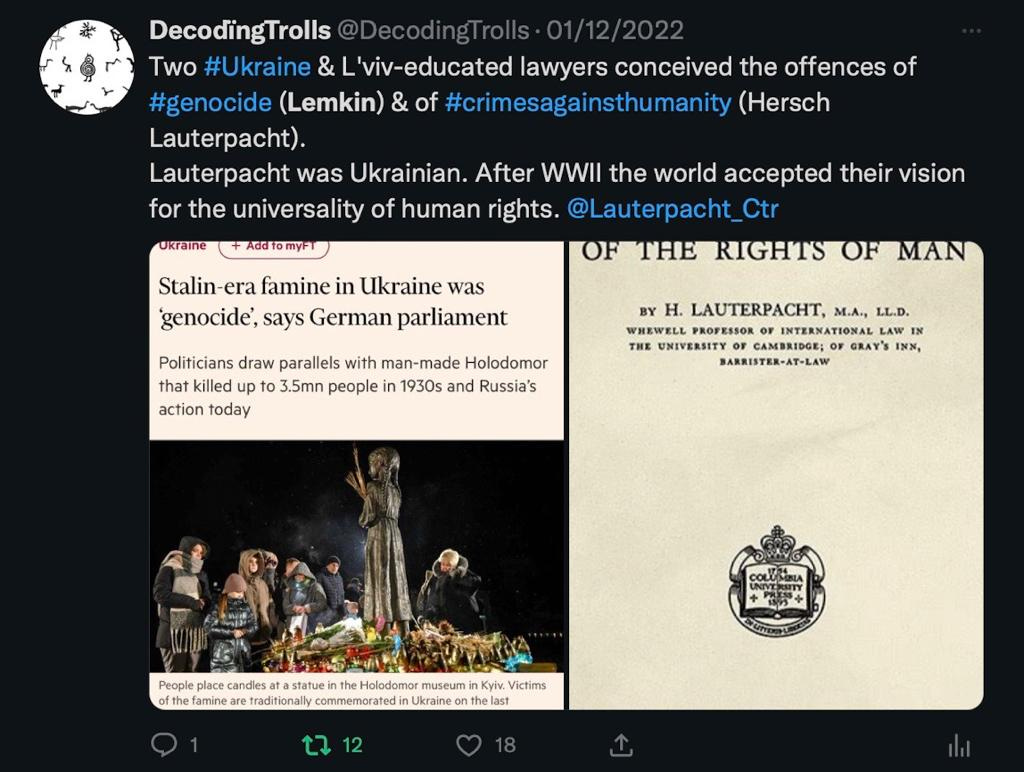
Task: Click the Add to myFT button
Action: [273, 248]
